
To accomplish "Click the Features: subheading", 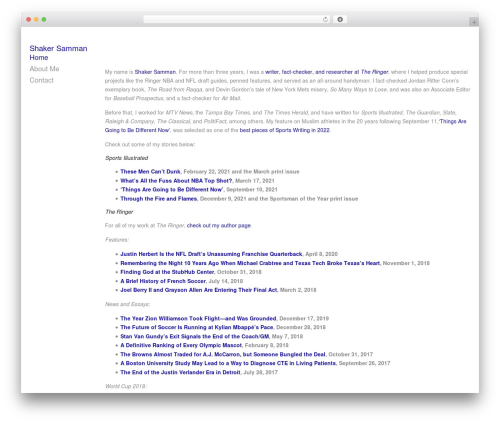I will pos(117,240).
